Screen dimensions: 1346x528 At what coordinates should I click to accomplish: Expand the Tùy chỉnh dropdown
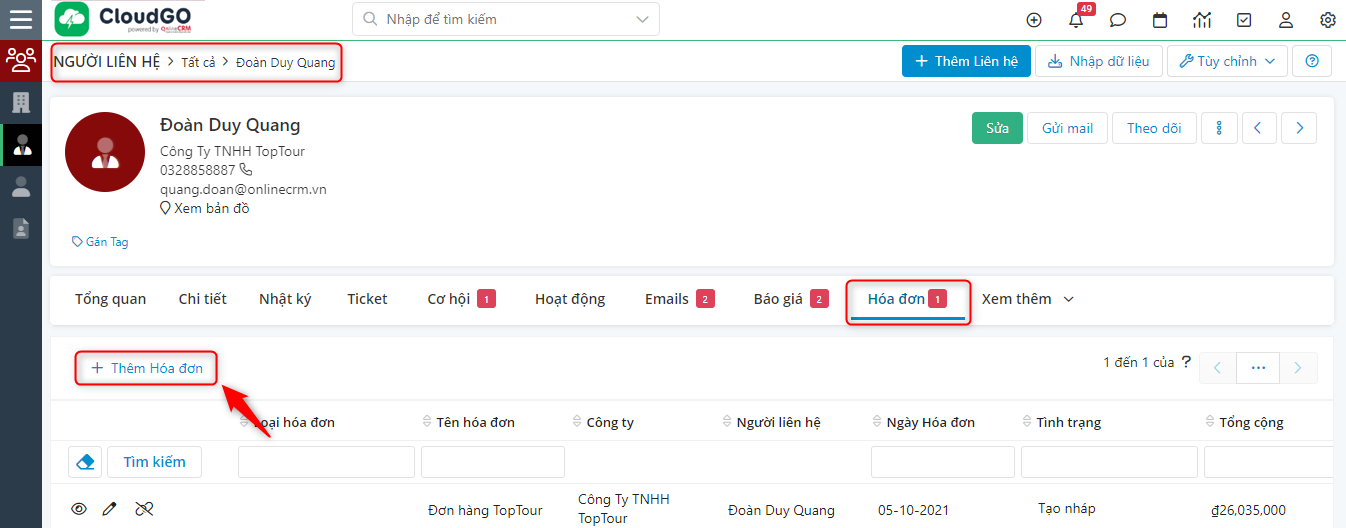[x=1227, y=61]
